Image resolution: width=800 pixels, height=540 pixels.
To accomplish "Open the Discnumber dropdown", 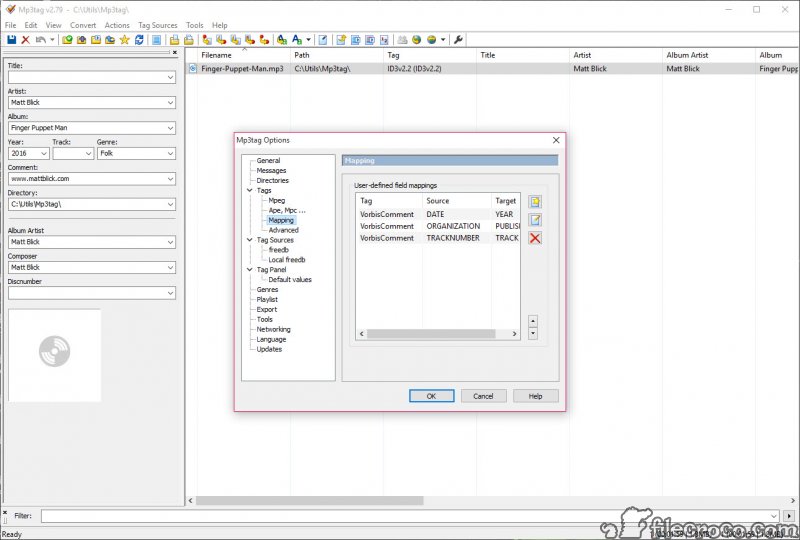I will tap(170, 293).
